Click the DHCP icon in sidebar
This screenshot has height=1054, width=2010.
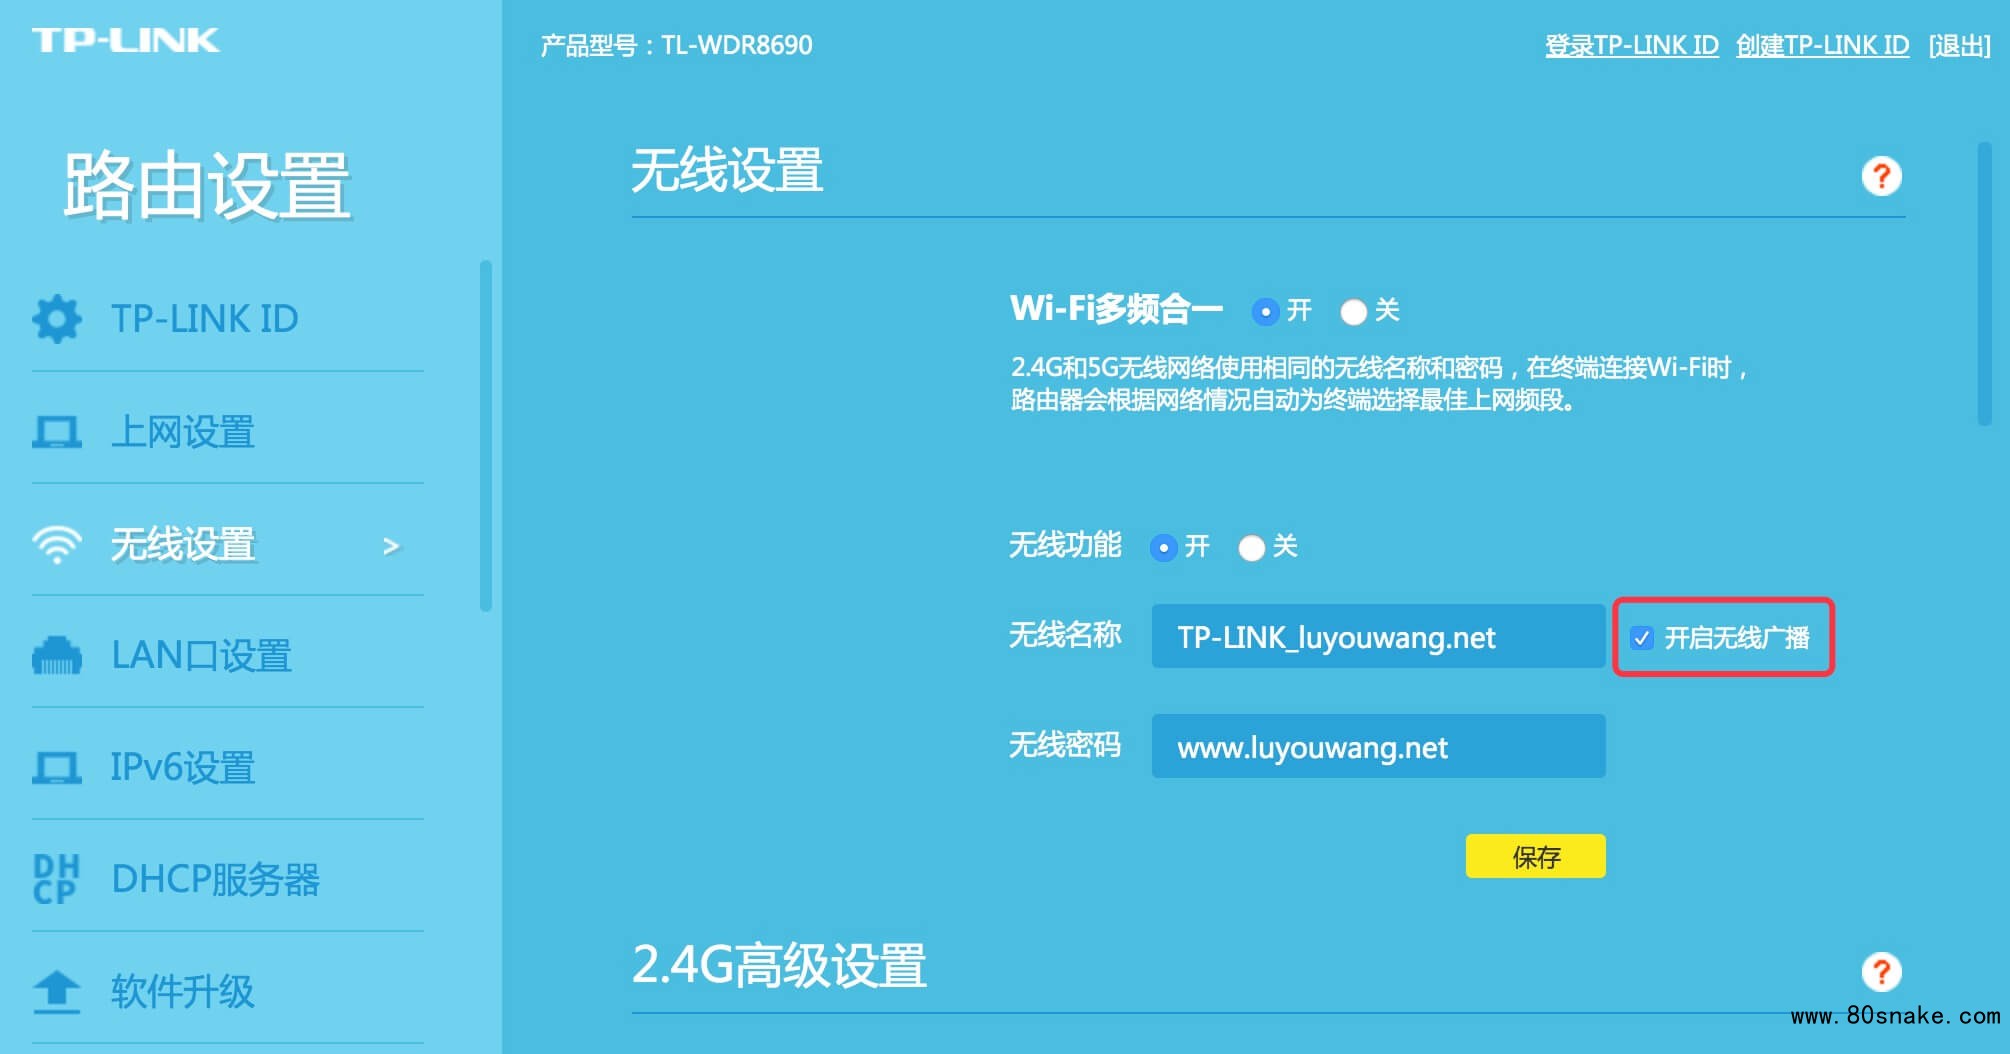pos(56,879)
